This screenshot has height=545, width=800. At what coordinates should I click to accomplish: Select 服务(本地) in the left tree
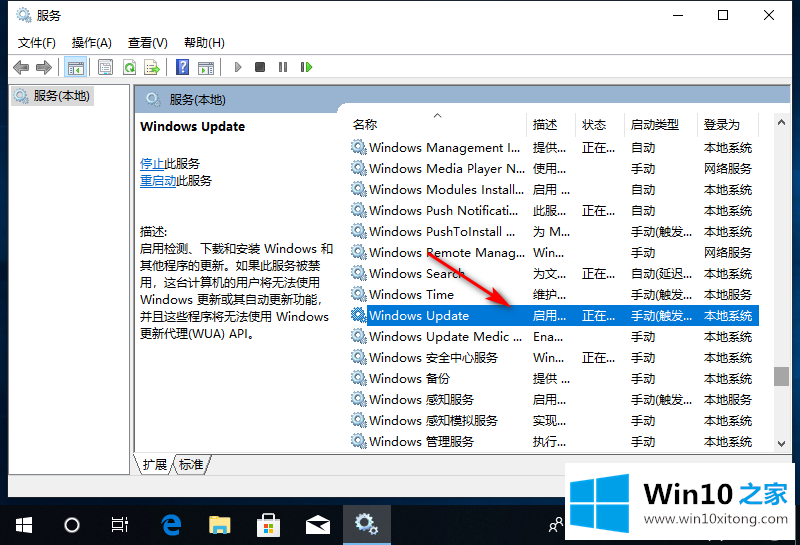[x=53, y=95]
